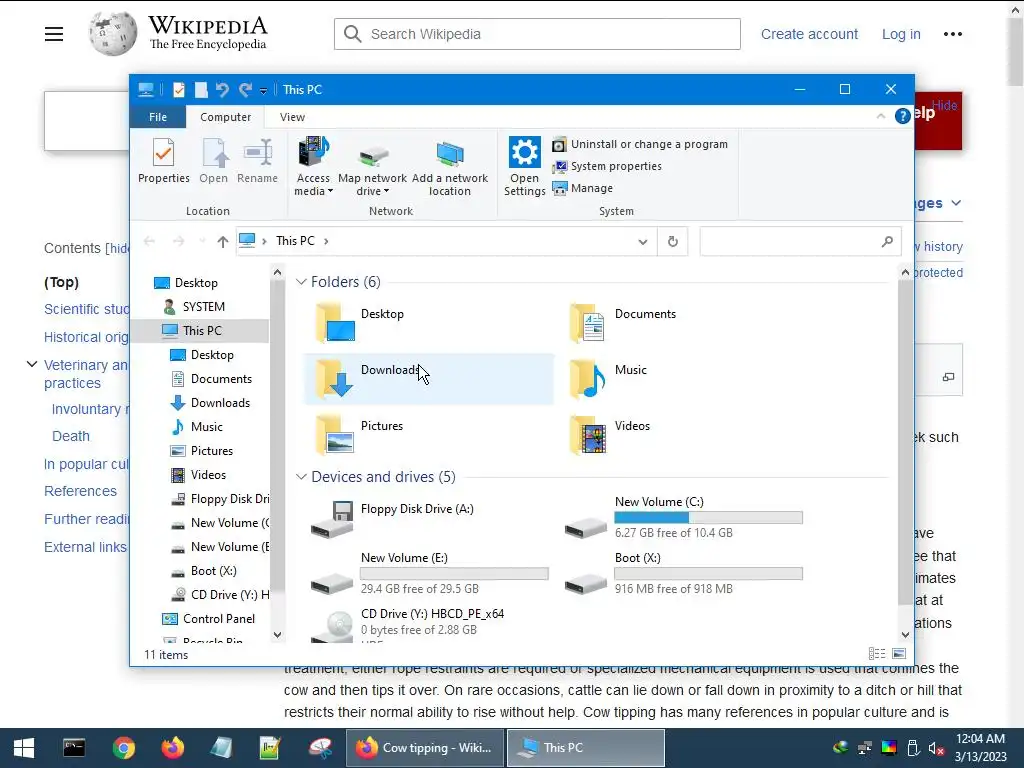Select New Volume (E:) drive

[x=429, y=575]
